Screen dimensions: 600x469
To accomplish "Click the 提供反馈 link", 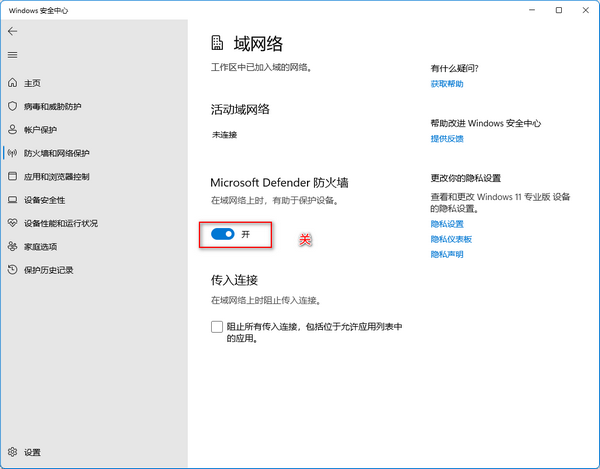I will pos(447,139).
